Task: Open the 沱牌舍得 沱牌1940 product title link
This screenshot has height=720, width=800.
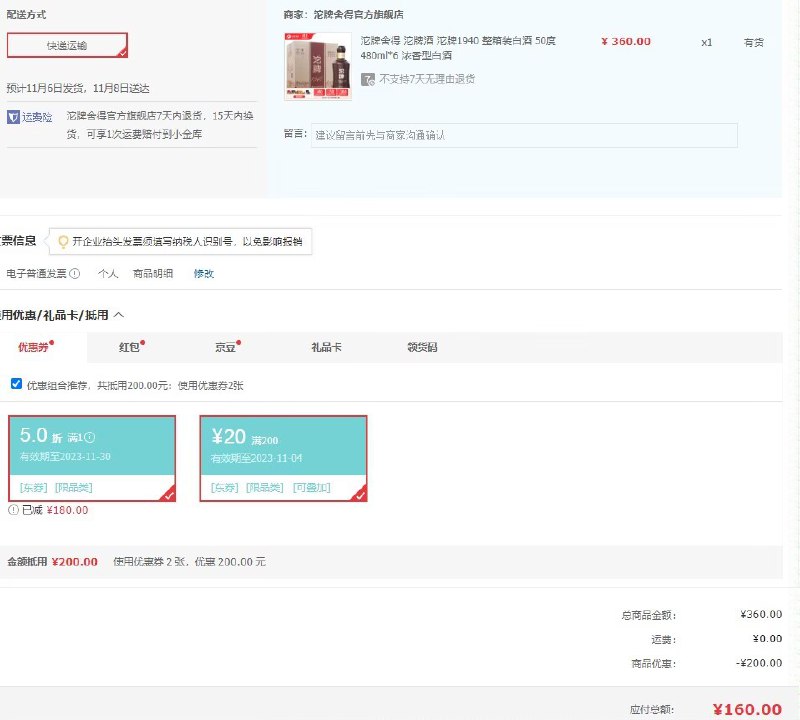Action: [458, 47]
